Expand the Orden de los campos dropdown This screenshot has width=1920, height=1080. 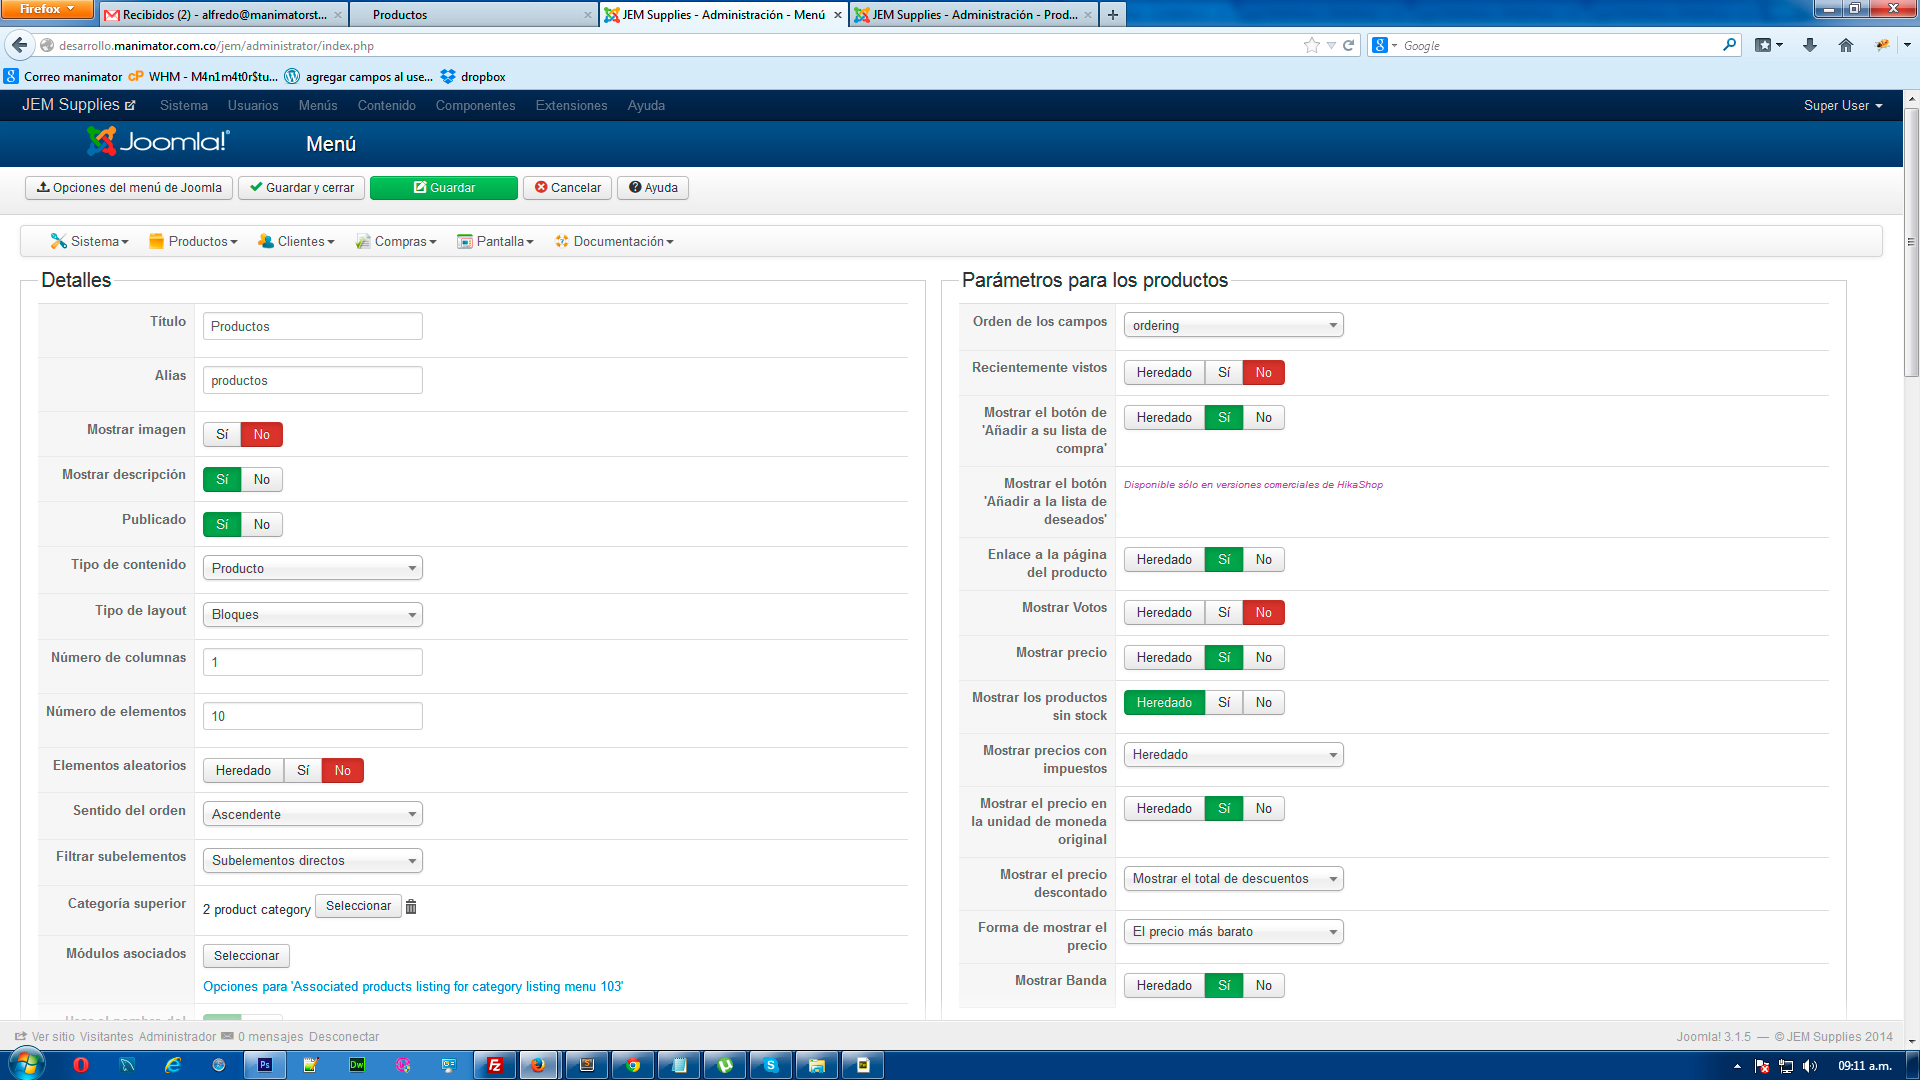pos(1233,325)
